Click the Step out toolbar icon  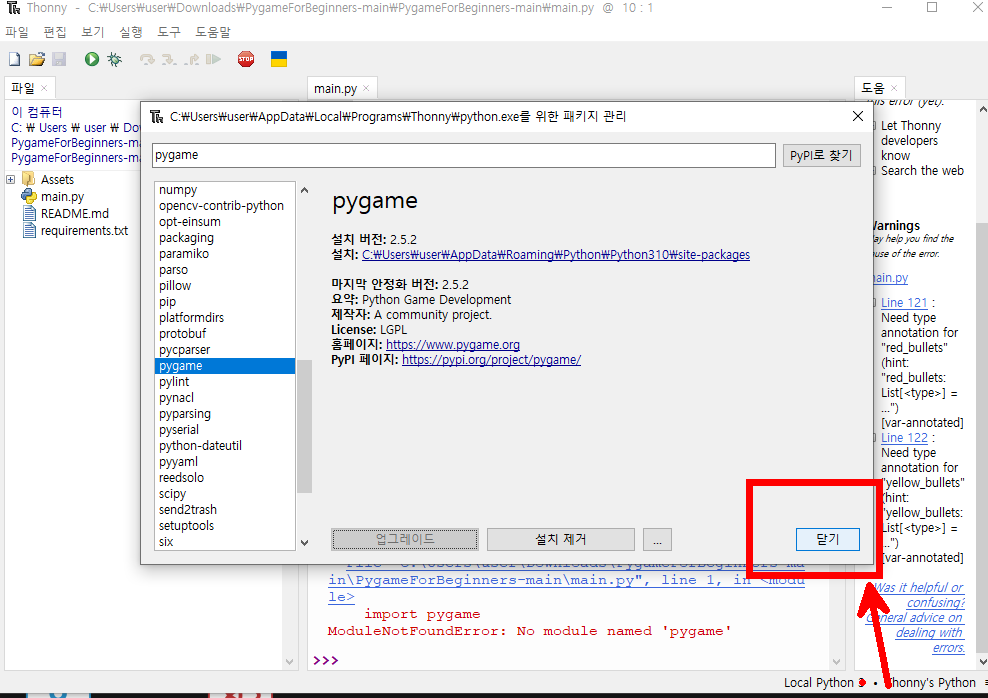(x=192, y=59)
